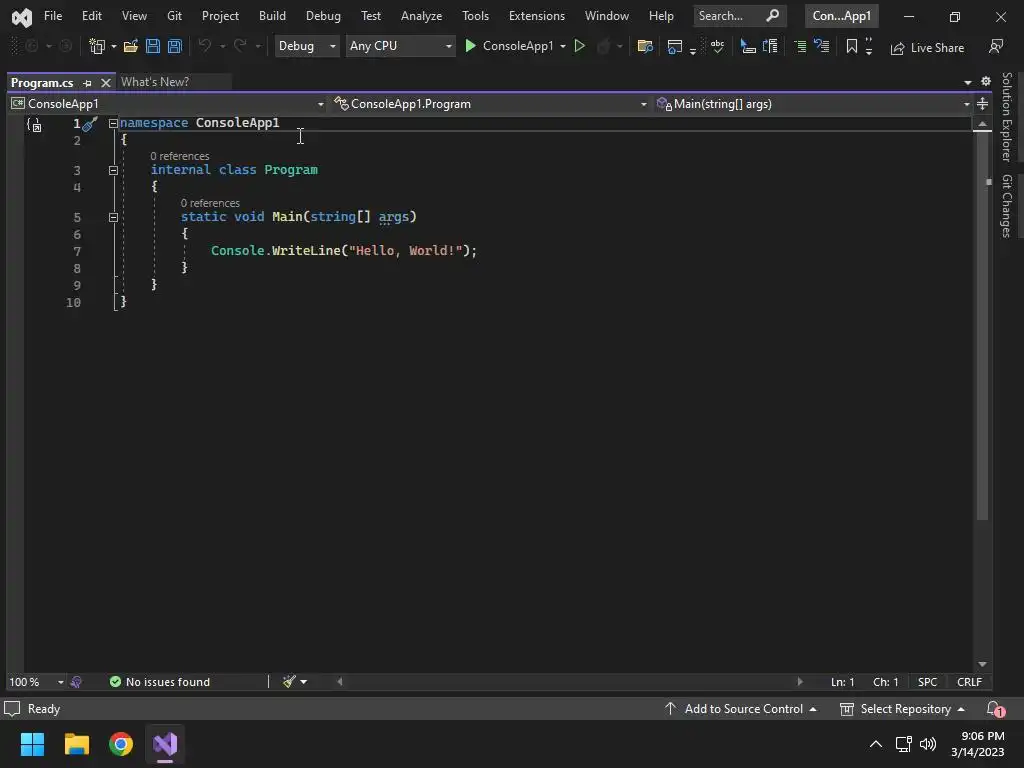This screenshot has height=768, width=1024.
Task: Click the New Project toolbar icon
Action: [97, 46]
